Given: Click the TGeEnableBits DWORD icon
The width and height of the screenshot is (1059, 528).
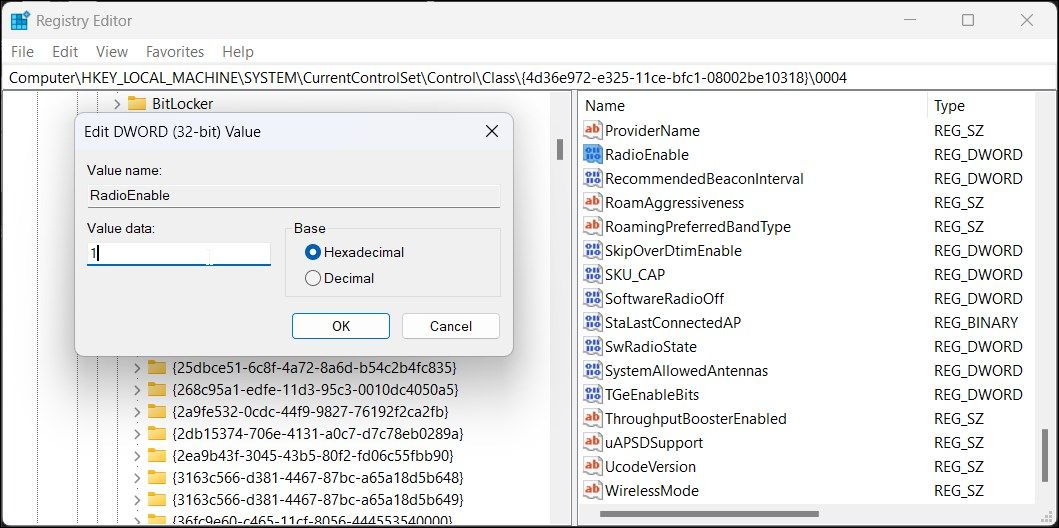Looking at the screenshot, I should 592,394.
